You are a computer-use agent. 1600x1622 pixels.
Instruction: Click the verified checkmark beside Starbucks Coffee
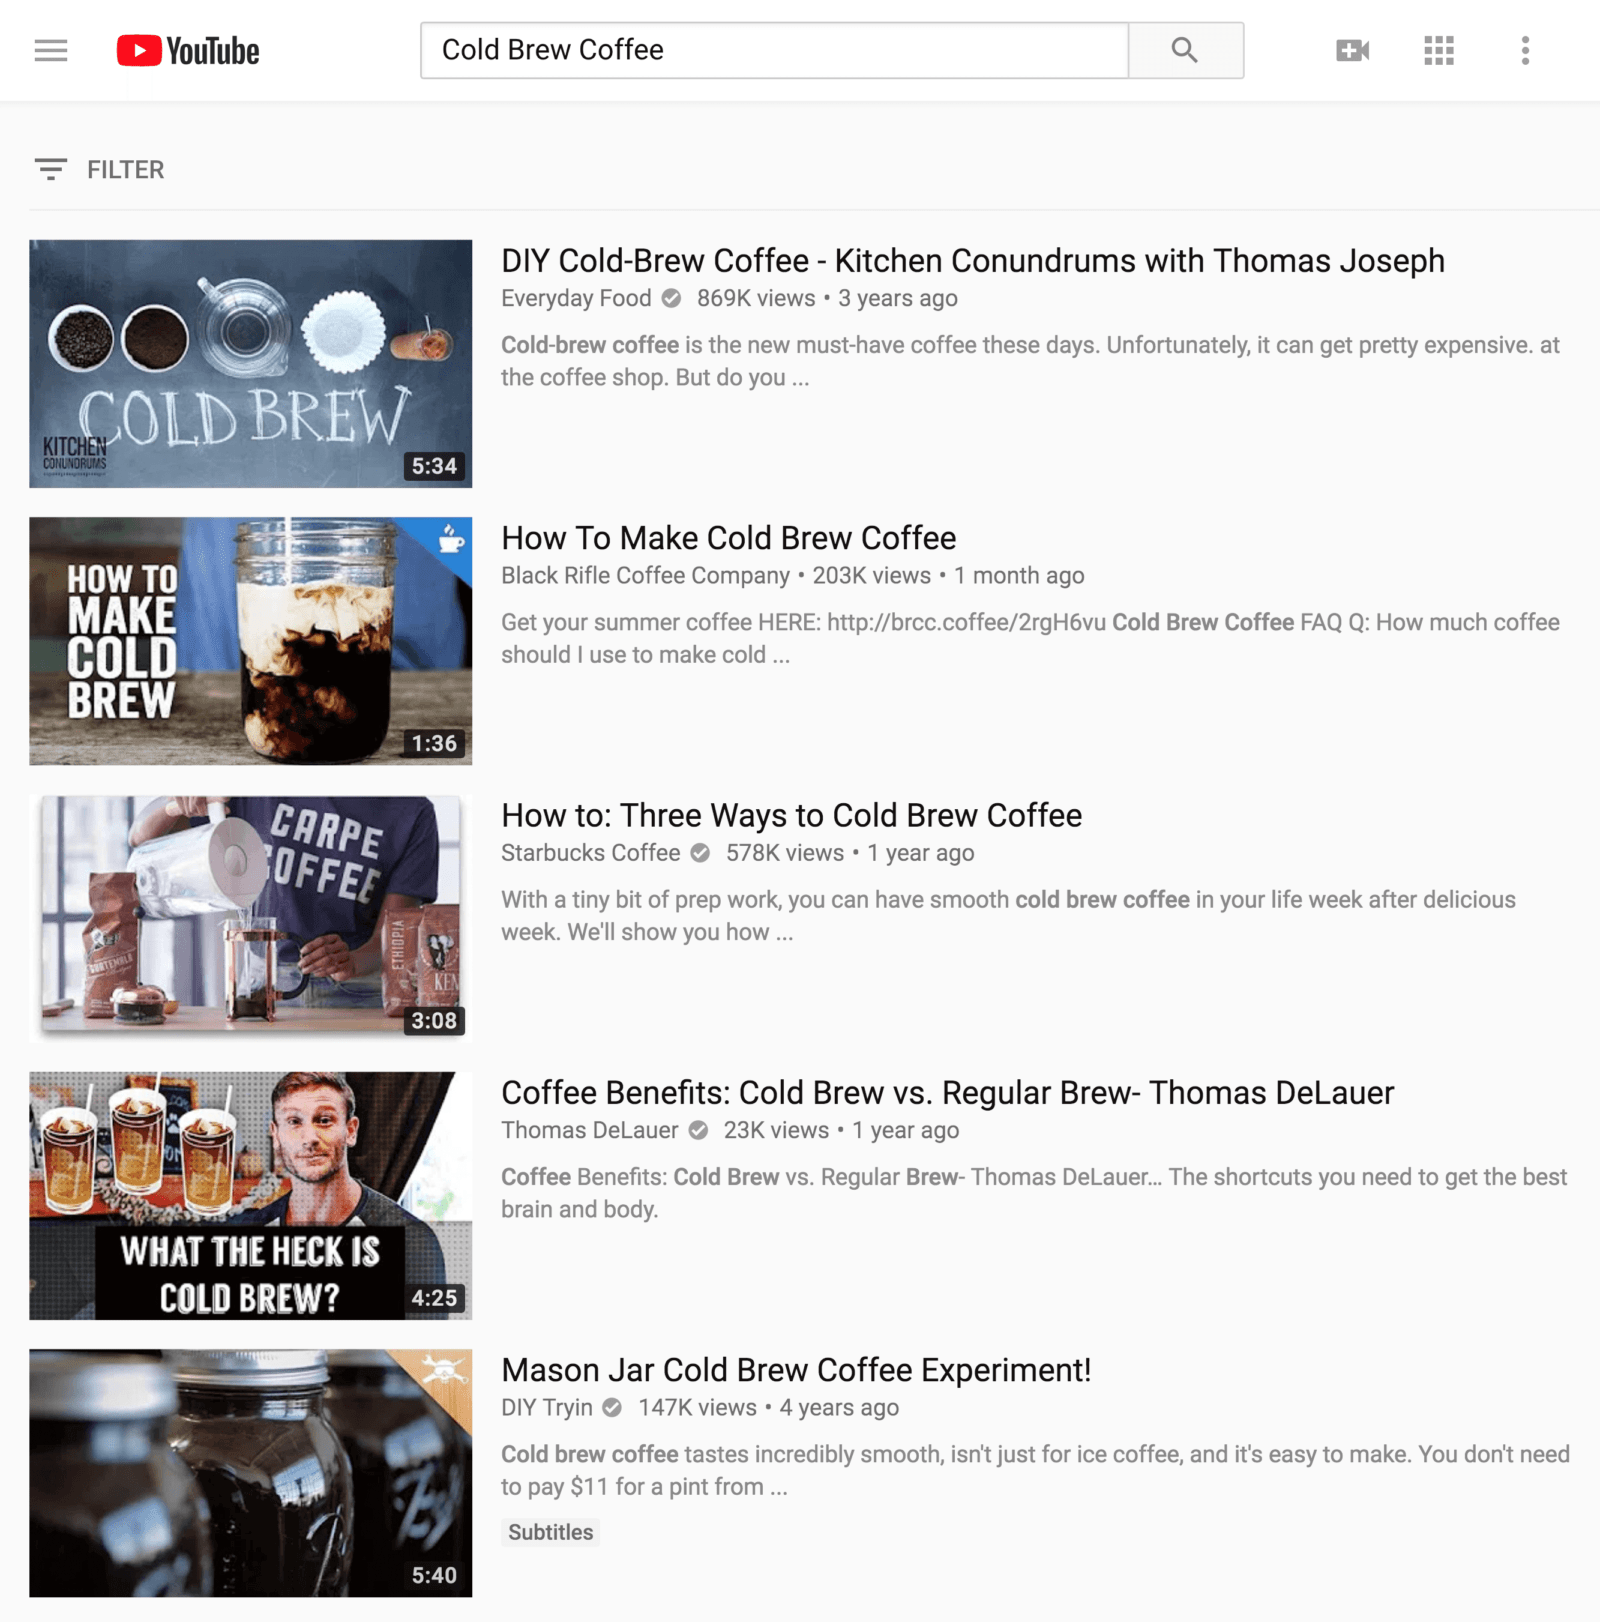700,853
